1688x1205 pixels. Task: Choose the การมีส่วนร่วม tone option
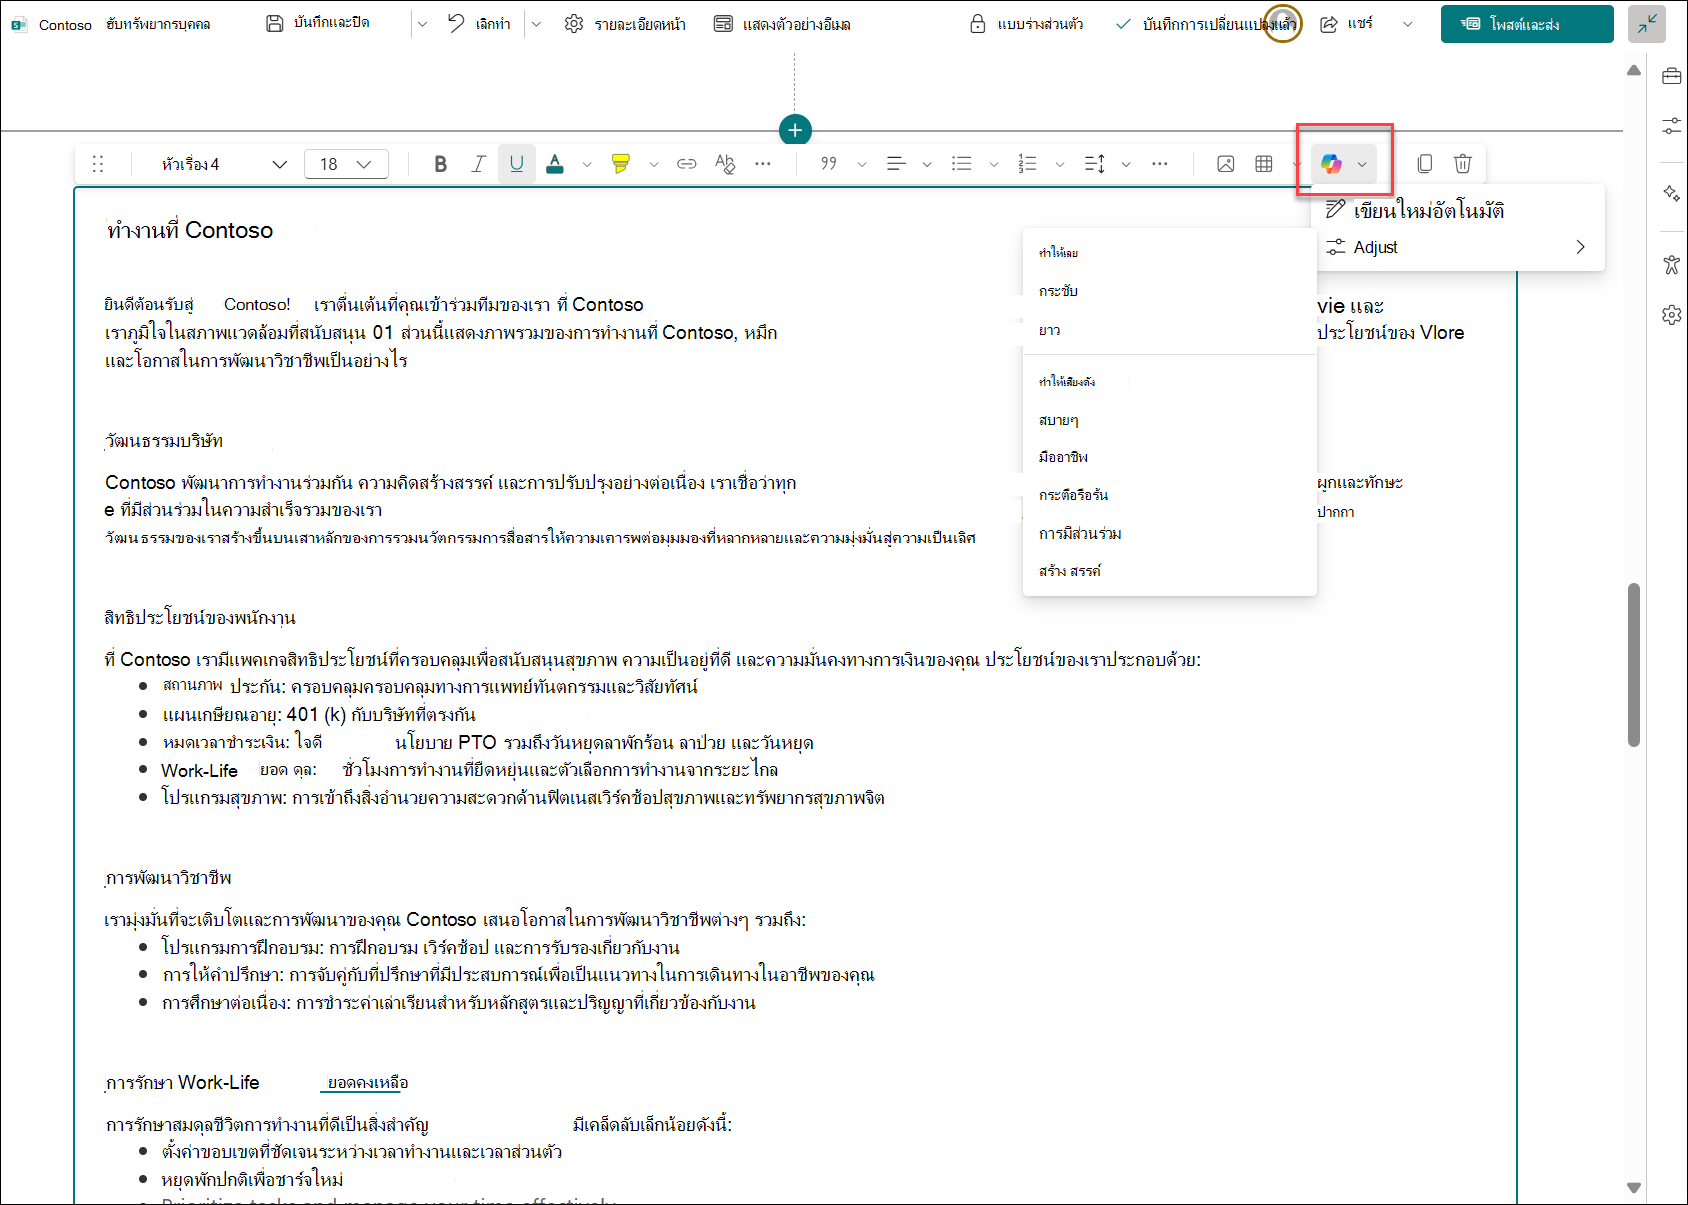point(1169,533)
